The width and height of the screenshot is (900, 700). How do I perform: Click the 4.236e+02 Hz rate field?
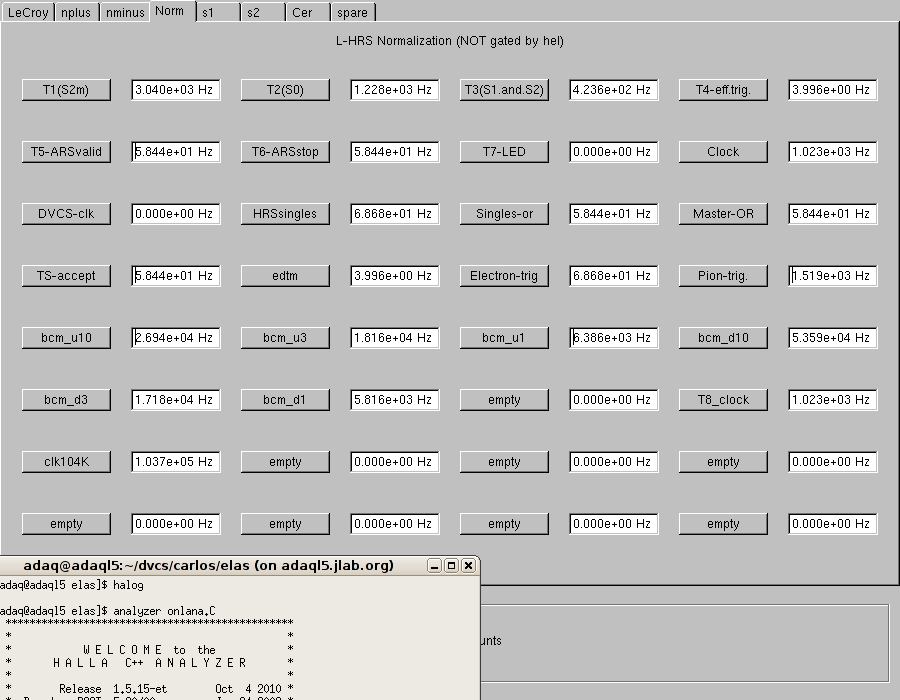(614, 90)
